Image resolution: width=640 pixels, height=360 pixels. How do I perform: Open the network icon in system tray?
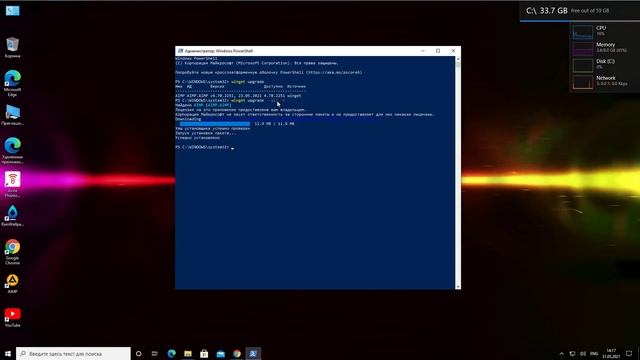572,353
